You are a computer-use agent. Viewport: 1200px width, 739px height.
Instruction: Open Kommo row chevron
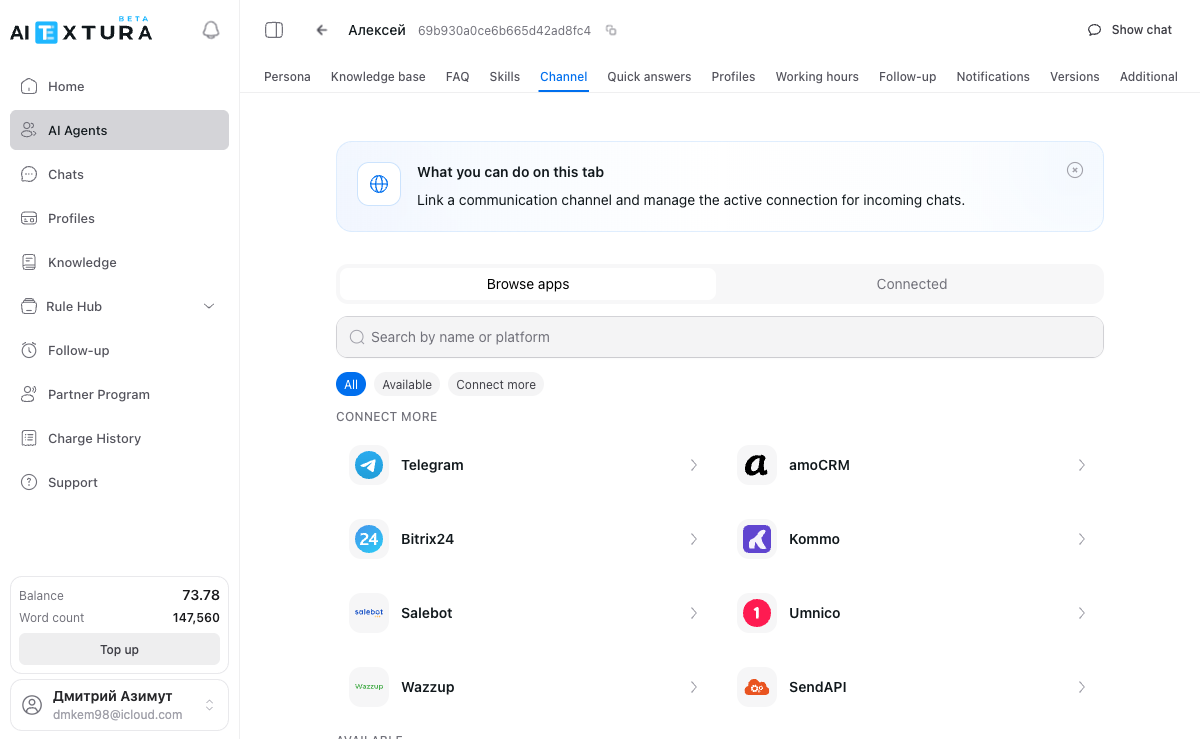(x=1082, y=539)
